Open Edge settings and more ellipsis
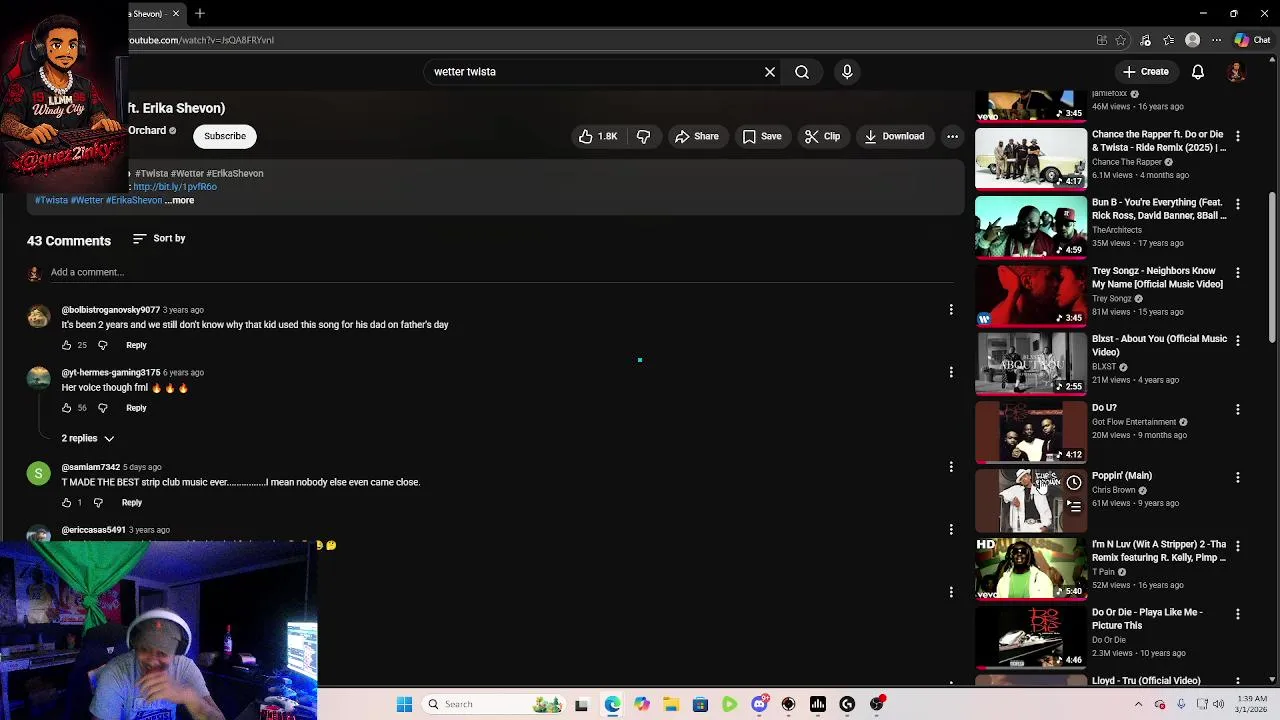 coord(1216,40)
